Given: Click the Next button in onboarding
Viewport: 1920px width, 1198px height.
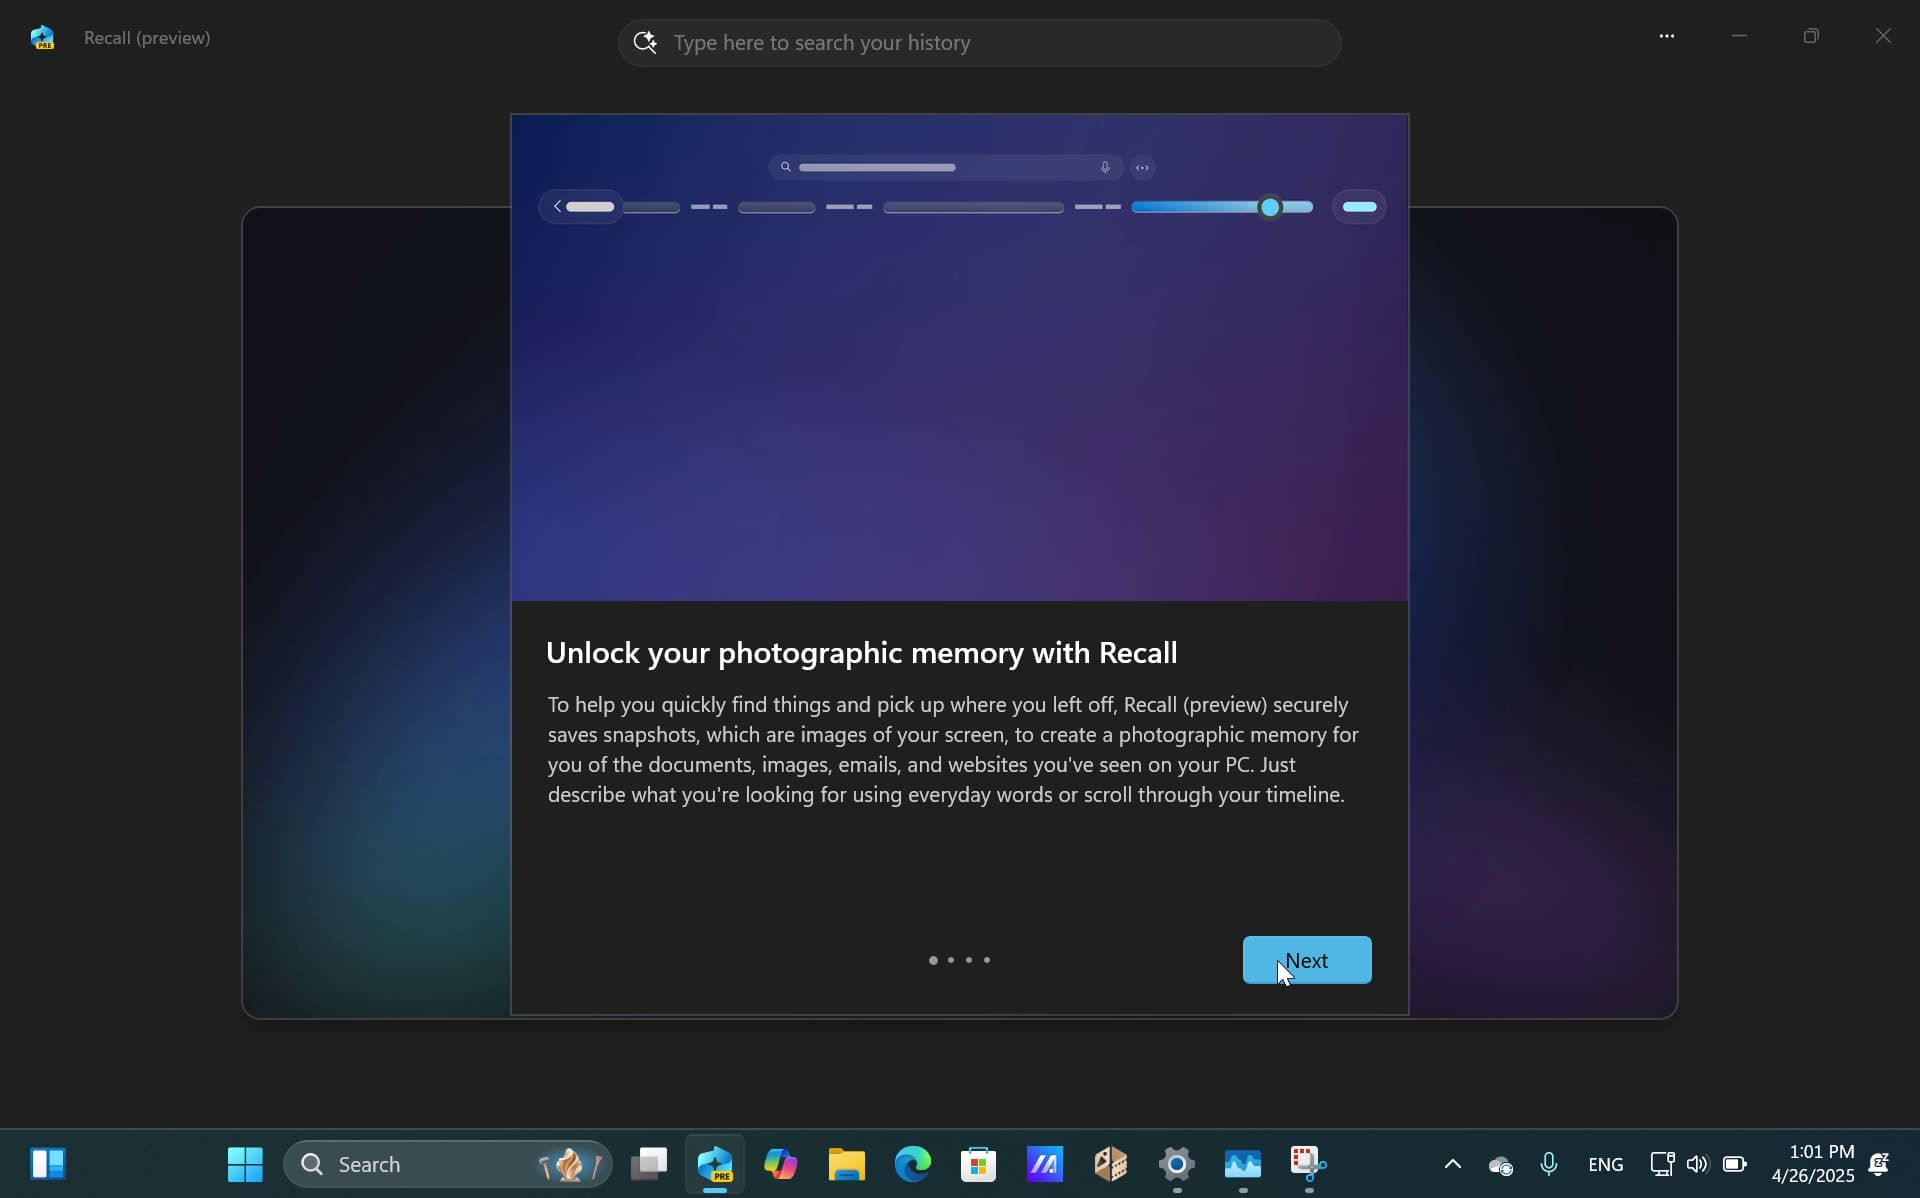Looking at the screenshot, I should coord(1306,960).
